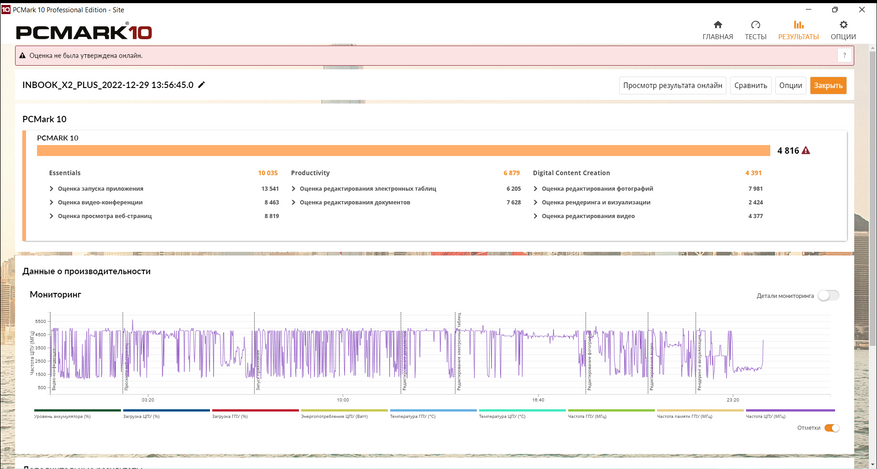Click the PCMark title bar app icon

pyautogui.click(x=6, y=10)
